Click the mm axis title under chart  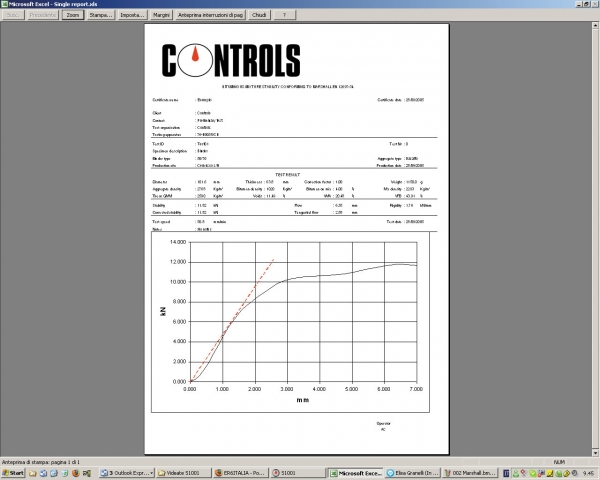coord(303,400)
